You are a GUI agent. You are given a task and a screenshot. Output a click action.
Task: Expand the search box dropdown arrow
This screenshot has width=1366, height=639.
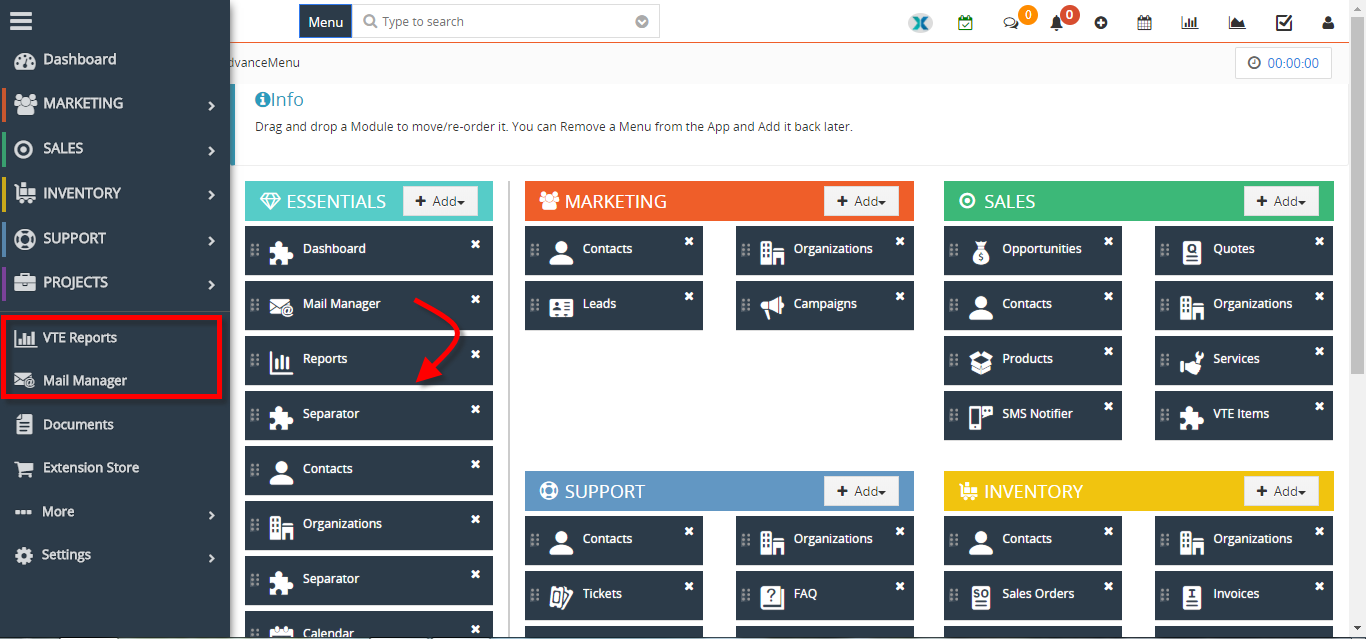pos(642,22)
